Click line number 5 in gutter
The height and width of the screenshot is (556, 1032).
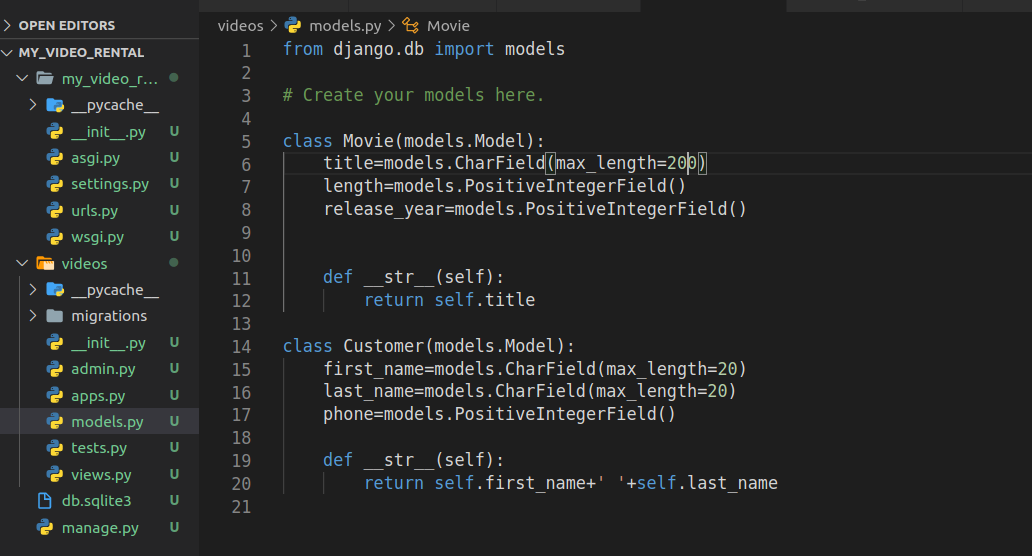pyautogui.click(x=246, y=141)
